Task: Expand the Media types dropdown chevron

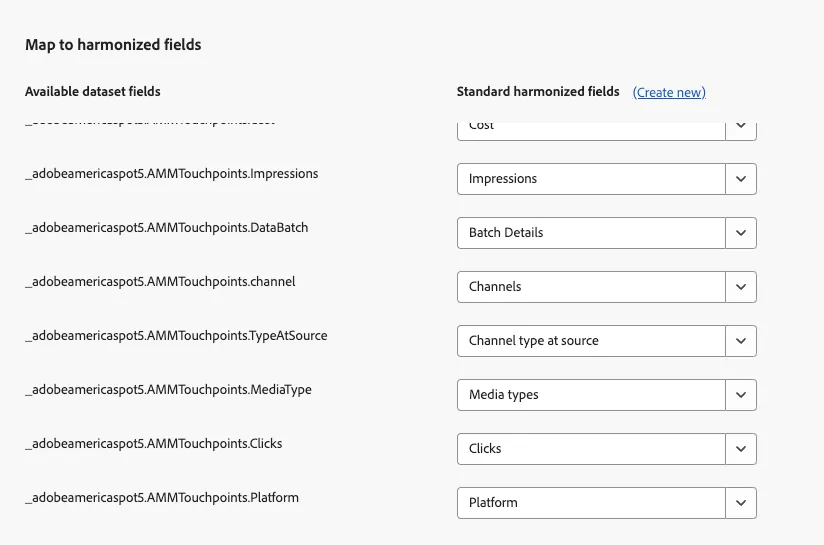Action: click(x=741, y=395)
